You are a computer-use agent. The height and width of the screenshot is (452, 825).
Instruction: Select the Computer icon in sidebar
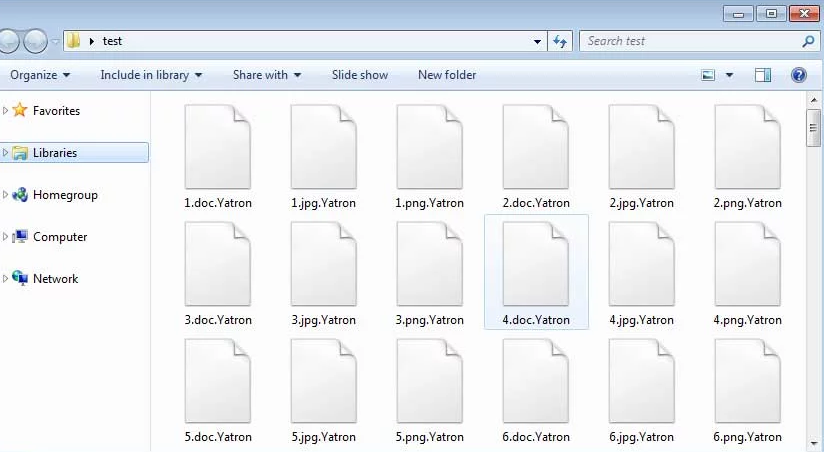tap(20, 237)
